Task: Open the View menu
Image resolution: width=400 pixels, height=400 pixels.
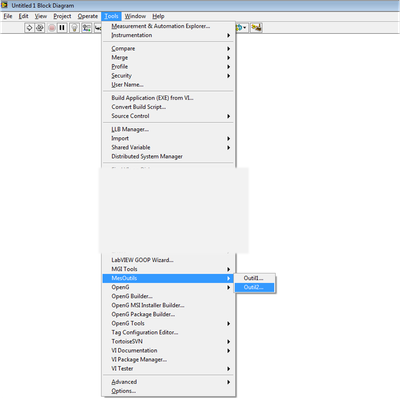Action: 41,16
